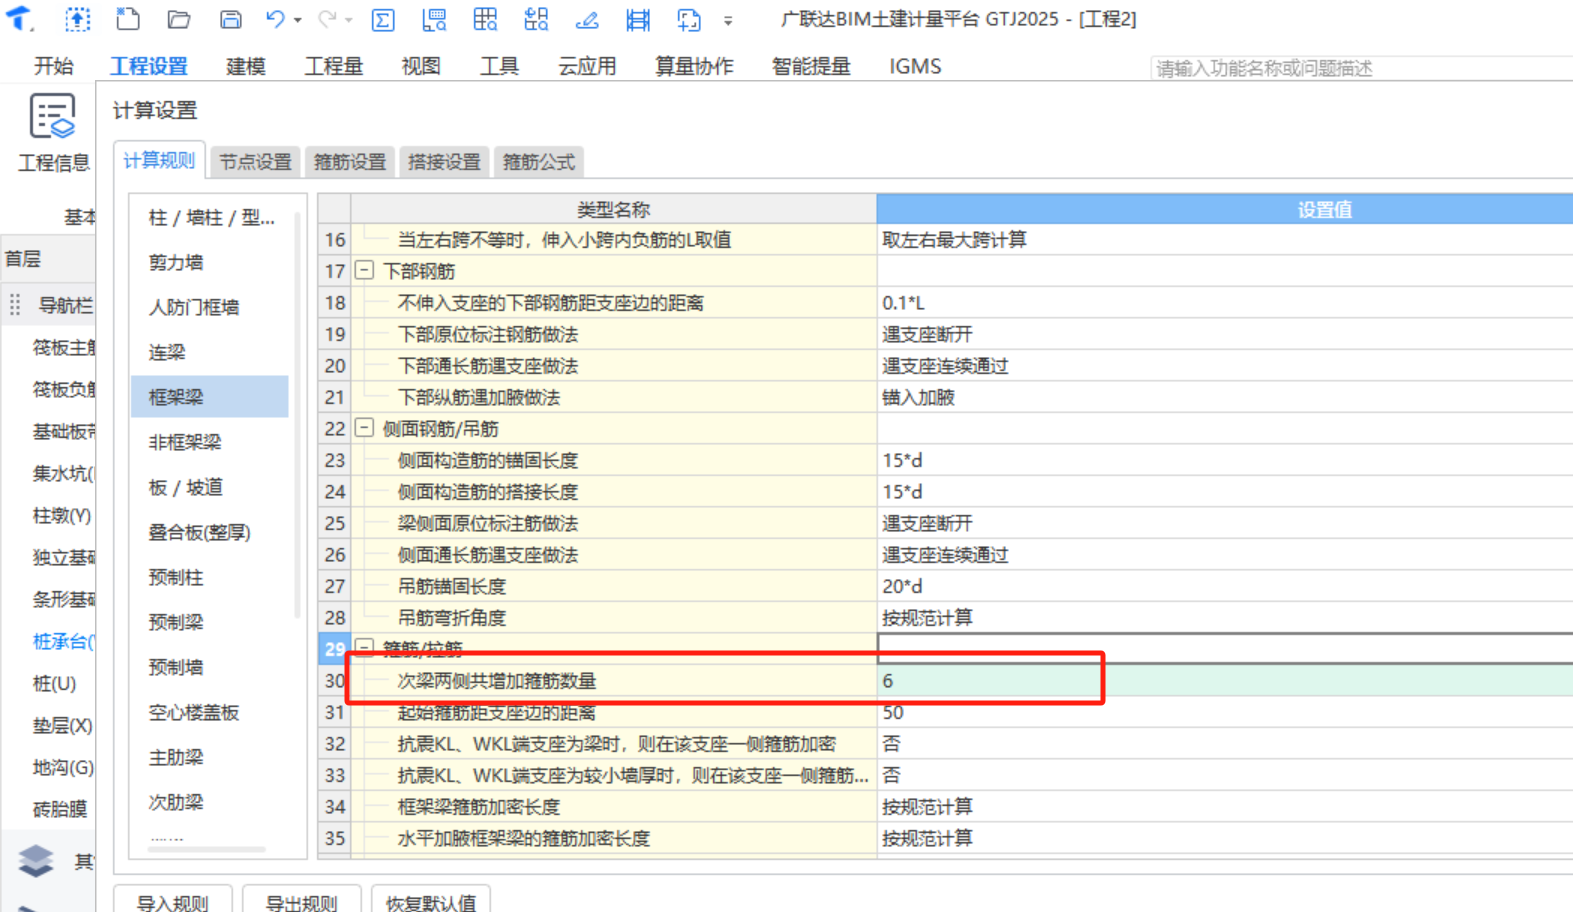Select 桩(U) in the left navigation
Screen dimensions: 1573x912
coord(55,684)
